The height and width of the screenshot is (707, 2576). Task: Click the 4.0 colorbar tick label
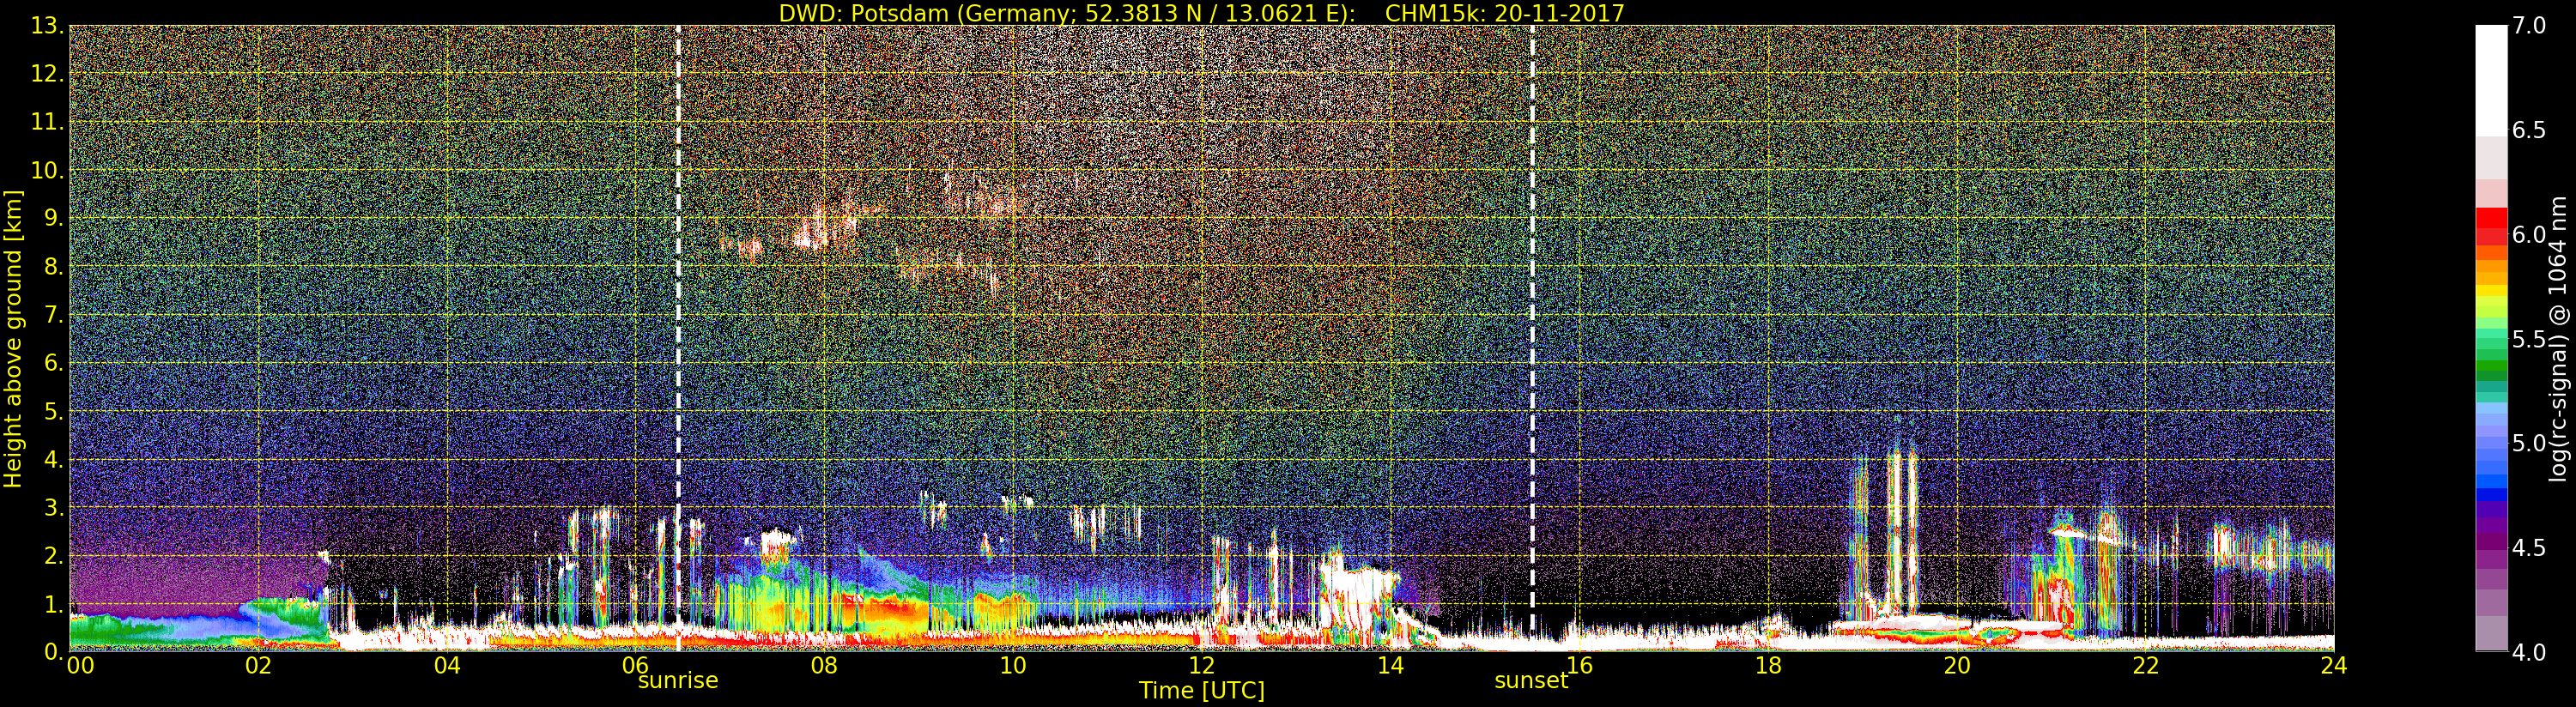[x=2530, y=652]
